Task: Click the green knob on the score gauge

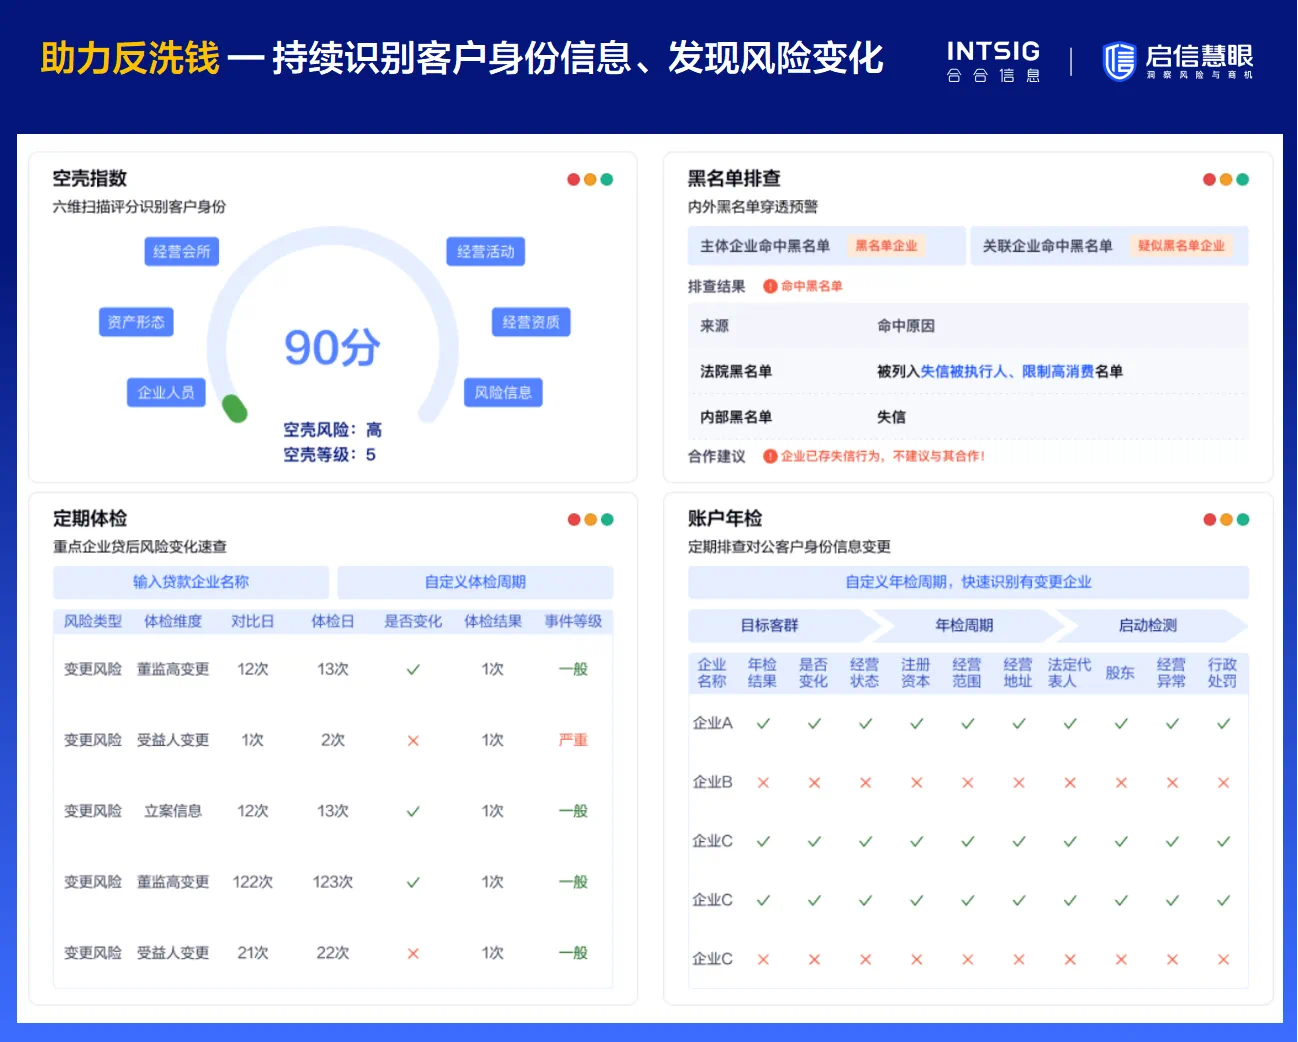Action: [x=235, y=408]
